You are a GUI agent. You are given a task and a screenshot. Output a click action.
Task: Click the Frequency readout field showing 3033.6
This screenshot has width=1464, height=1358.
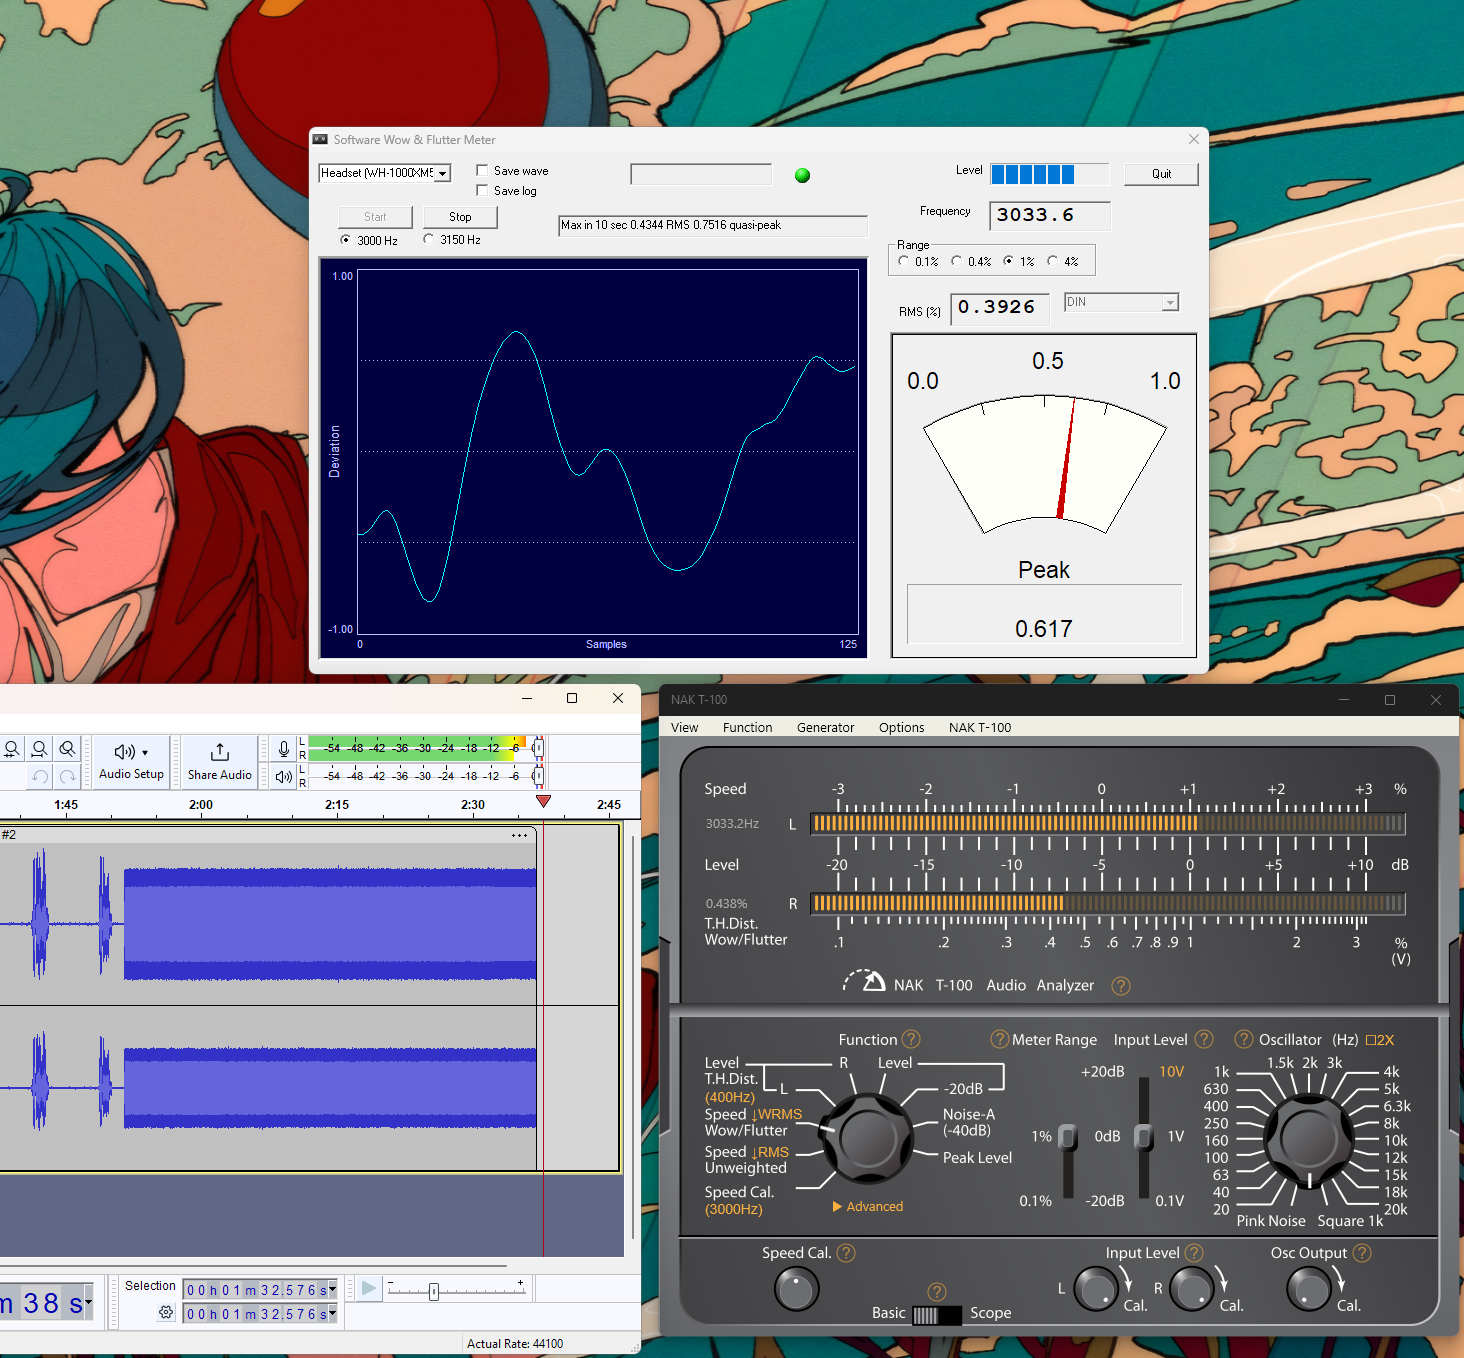1049,216
